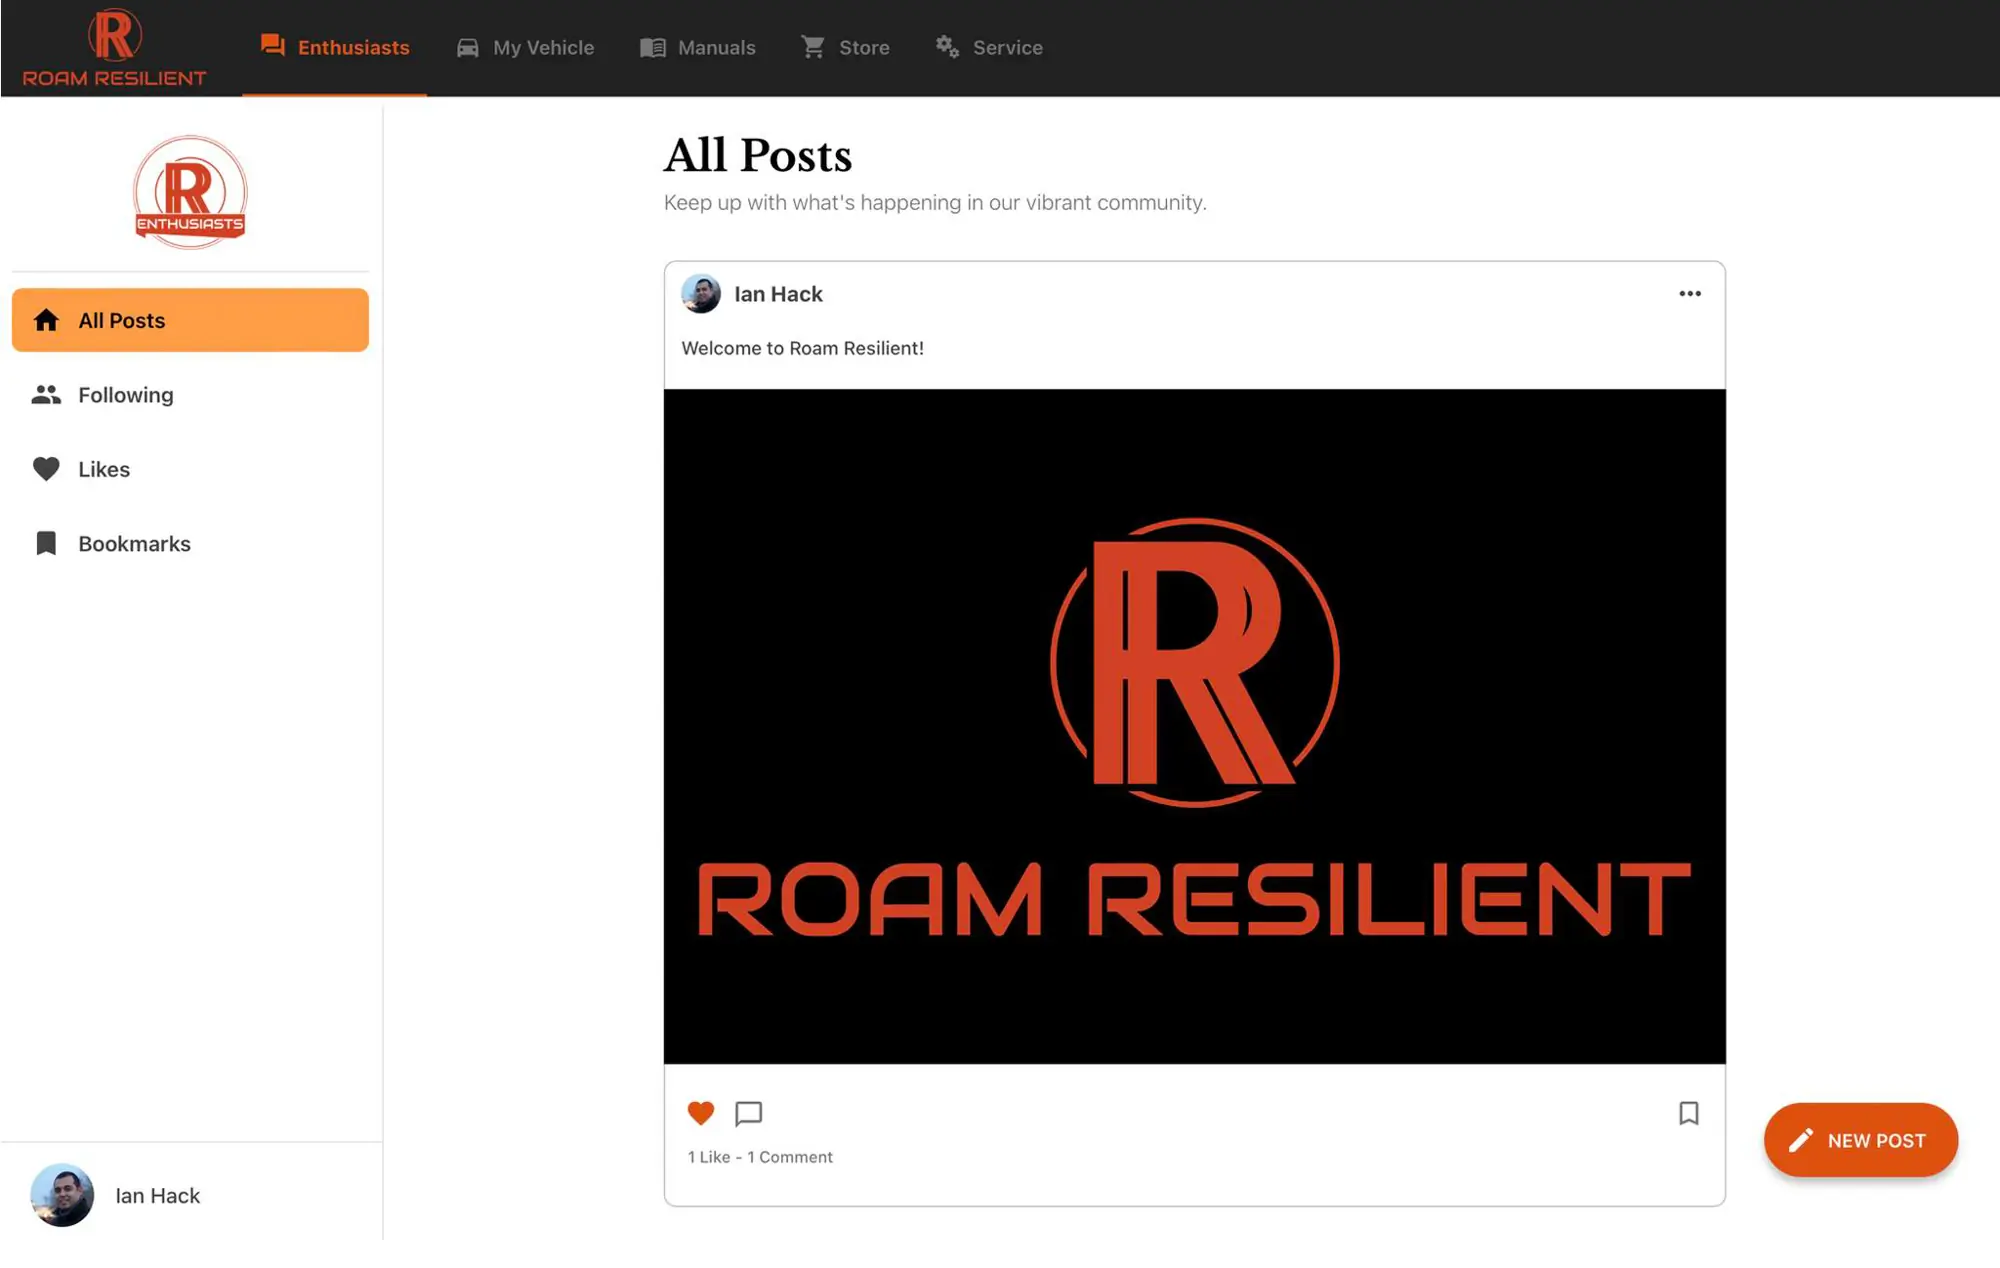Click the NEW POST button
This screenshot has width=2000, height=1268.
[1860, 1140]
